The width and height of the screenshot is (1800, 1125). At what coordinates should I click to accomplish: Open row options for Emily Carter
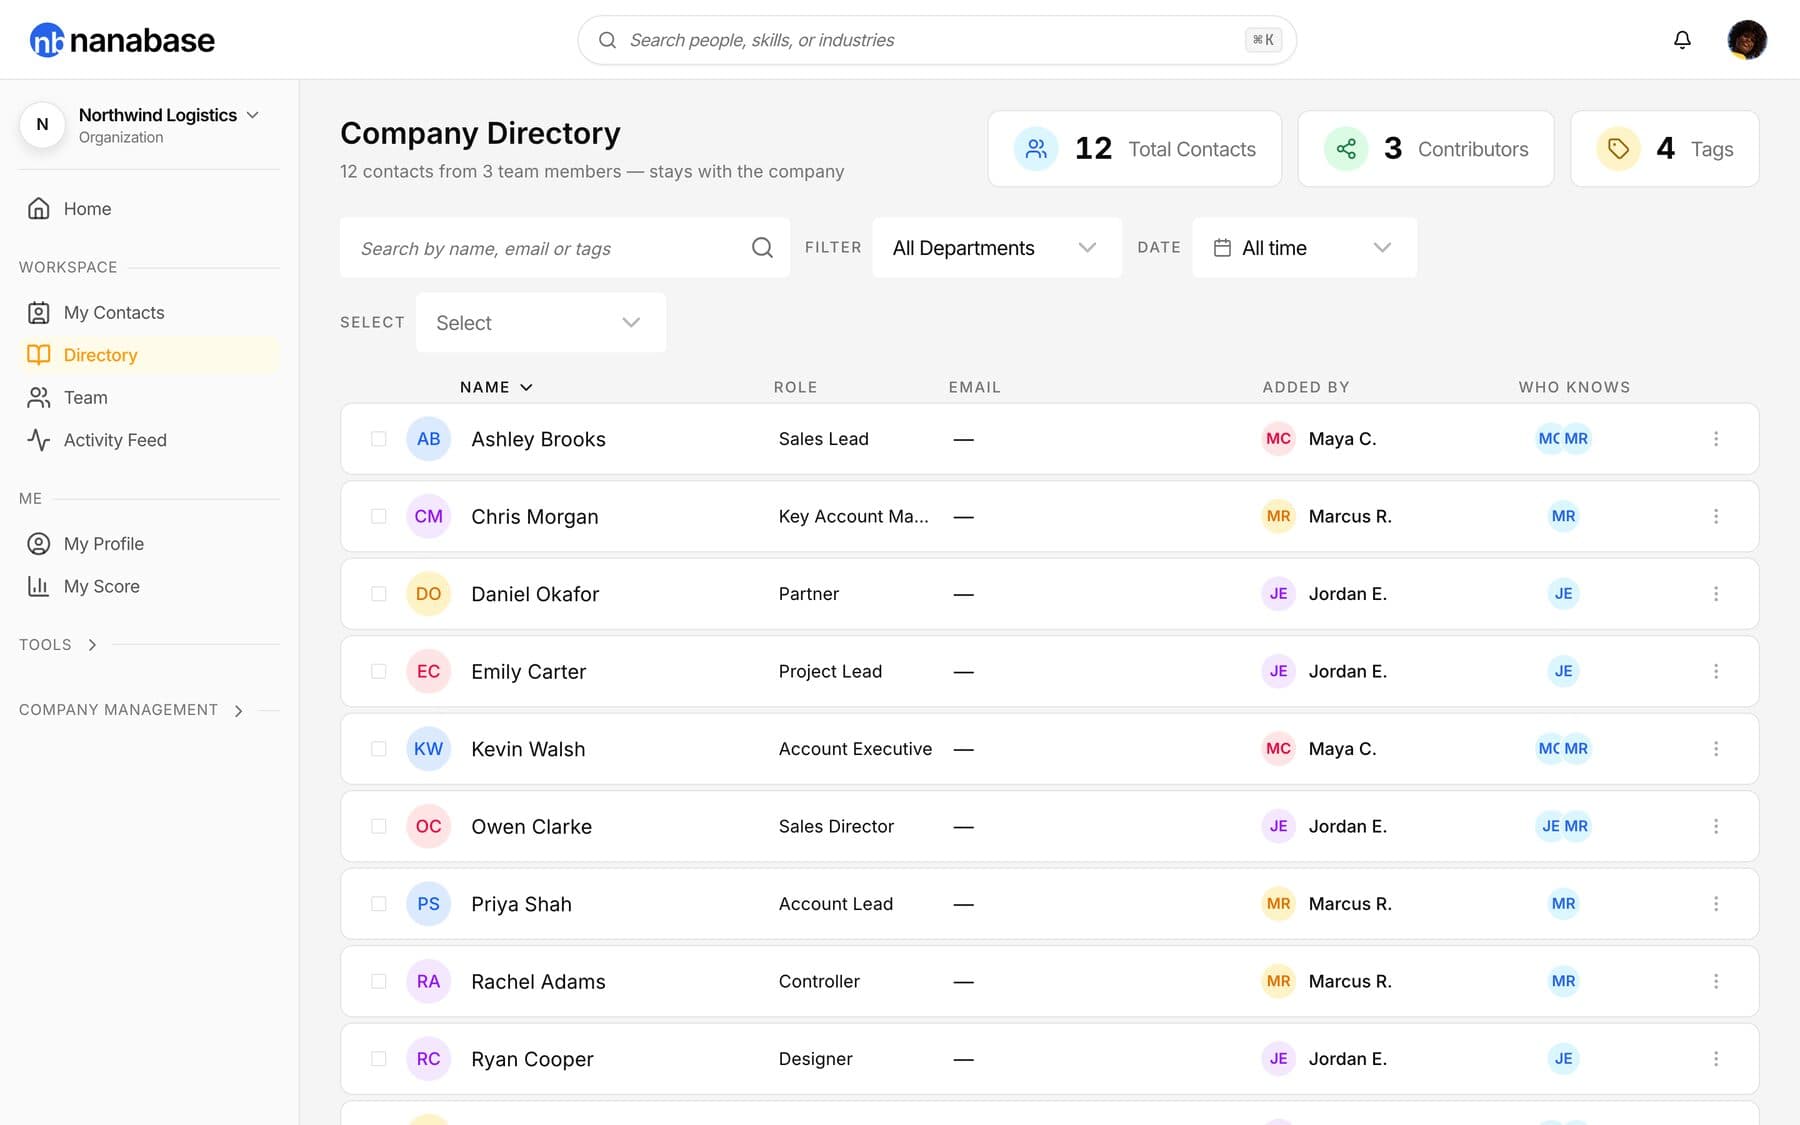(1716, 671)
